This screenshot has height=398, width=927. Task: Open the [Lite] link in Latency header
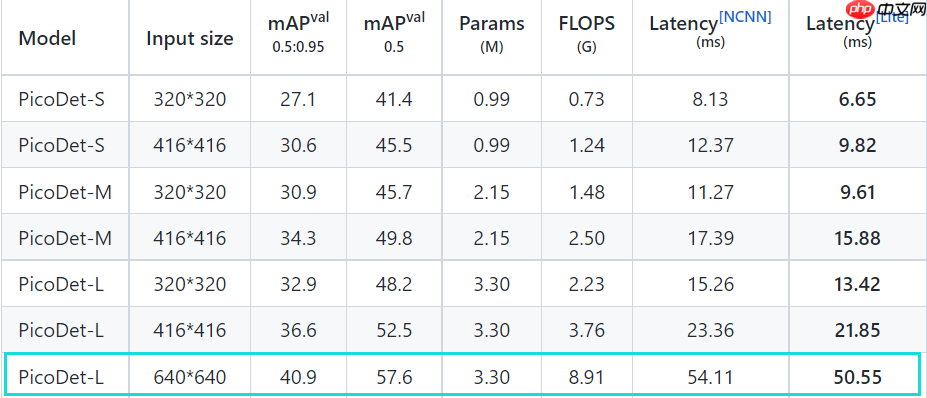point(892,17)
